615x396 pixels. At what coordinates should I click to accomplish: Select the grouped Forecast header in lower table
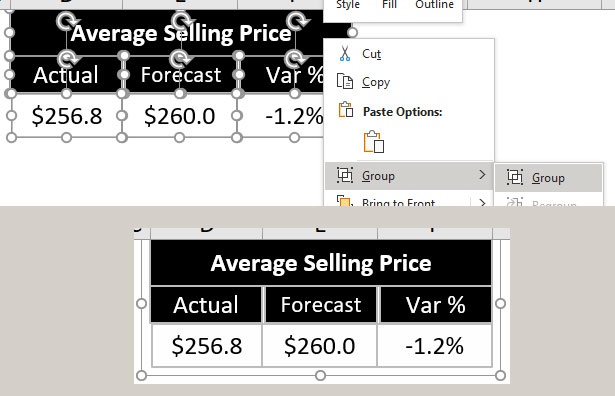coord(321,305)
